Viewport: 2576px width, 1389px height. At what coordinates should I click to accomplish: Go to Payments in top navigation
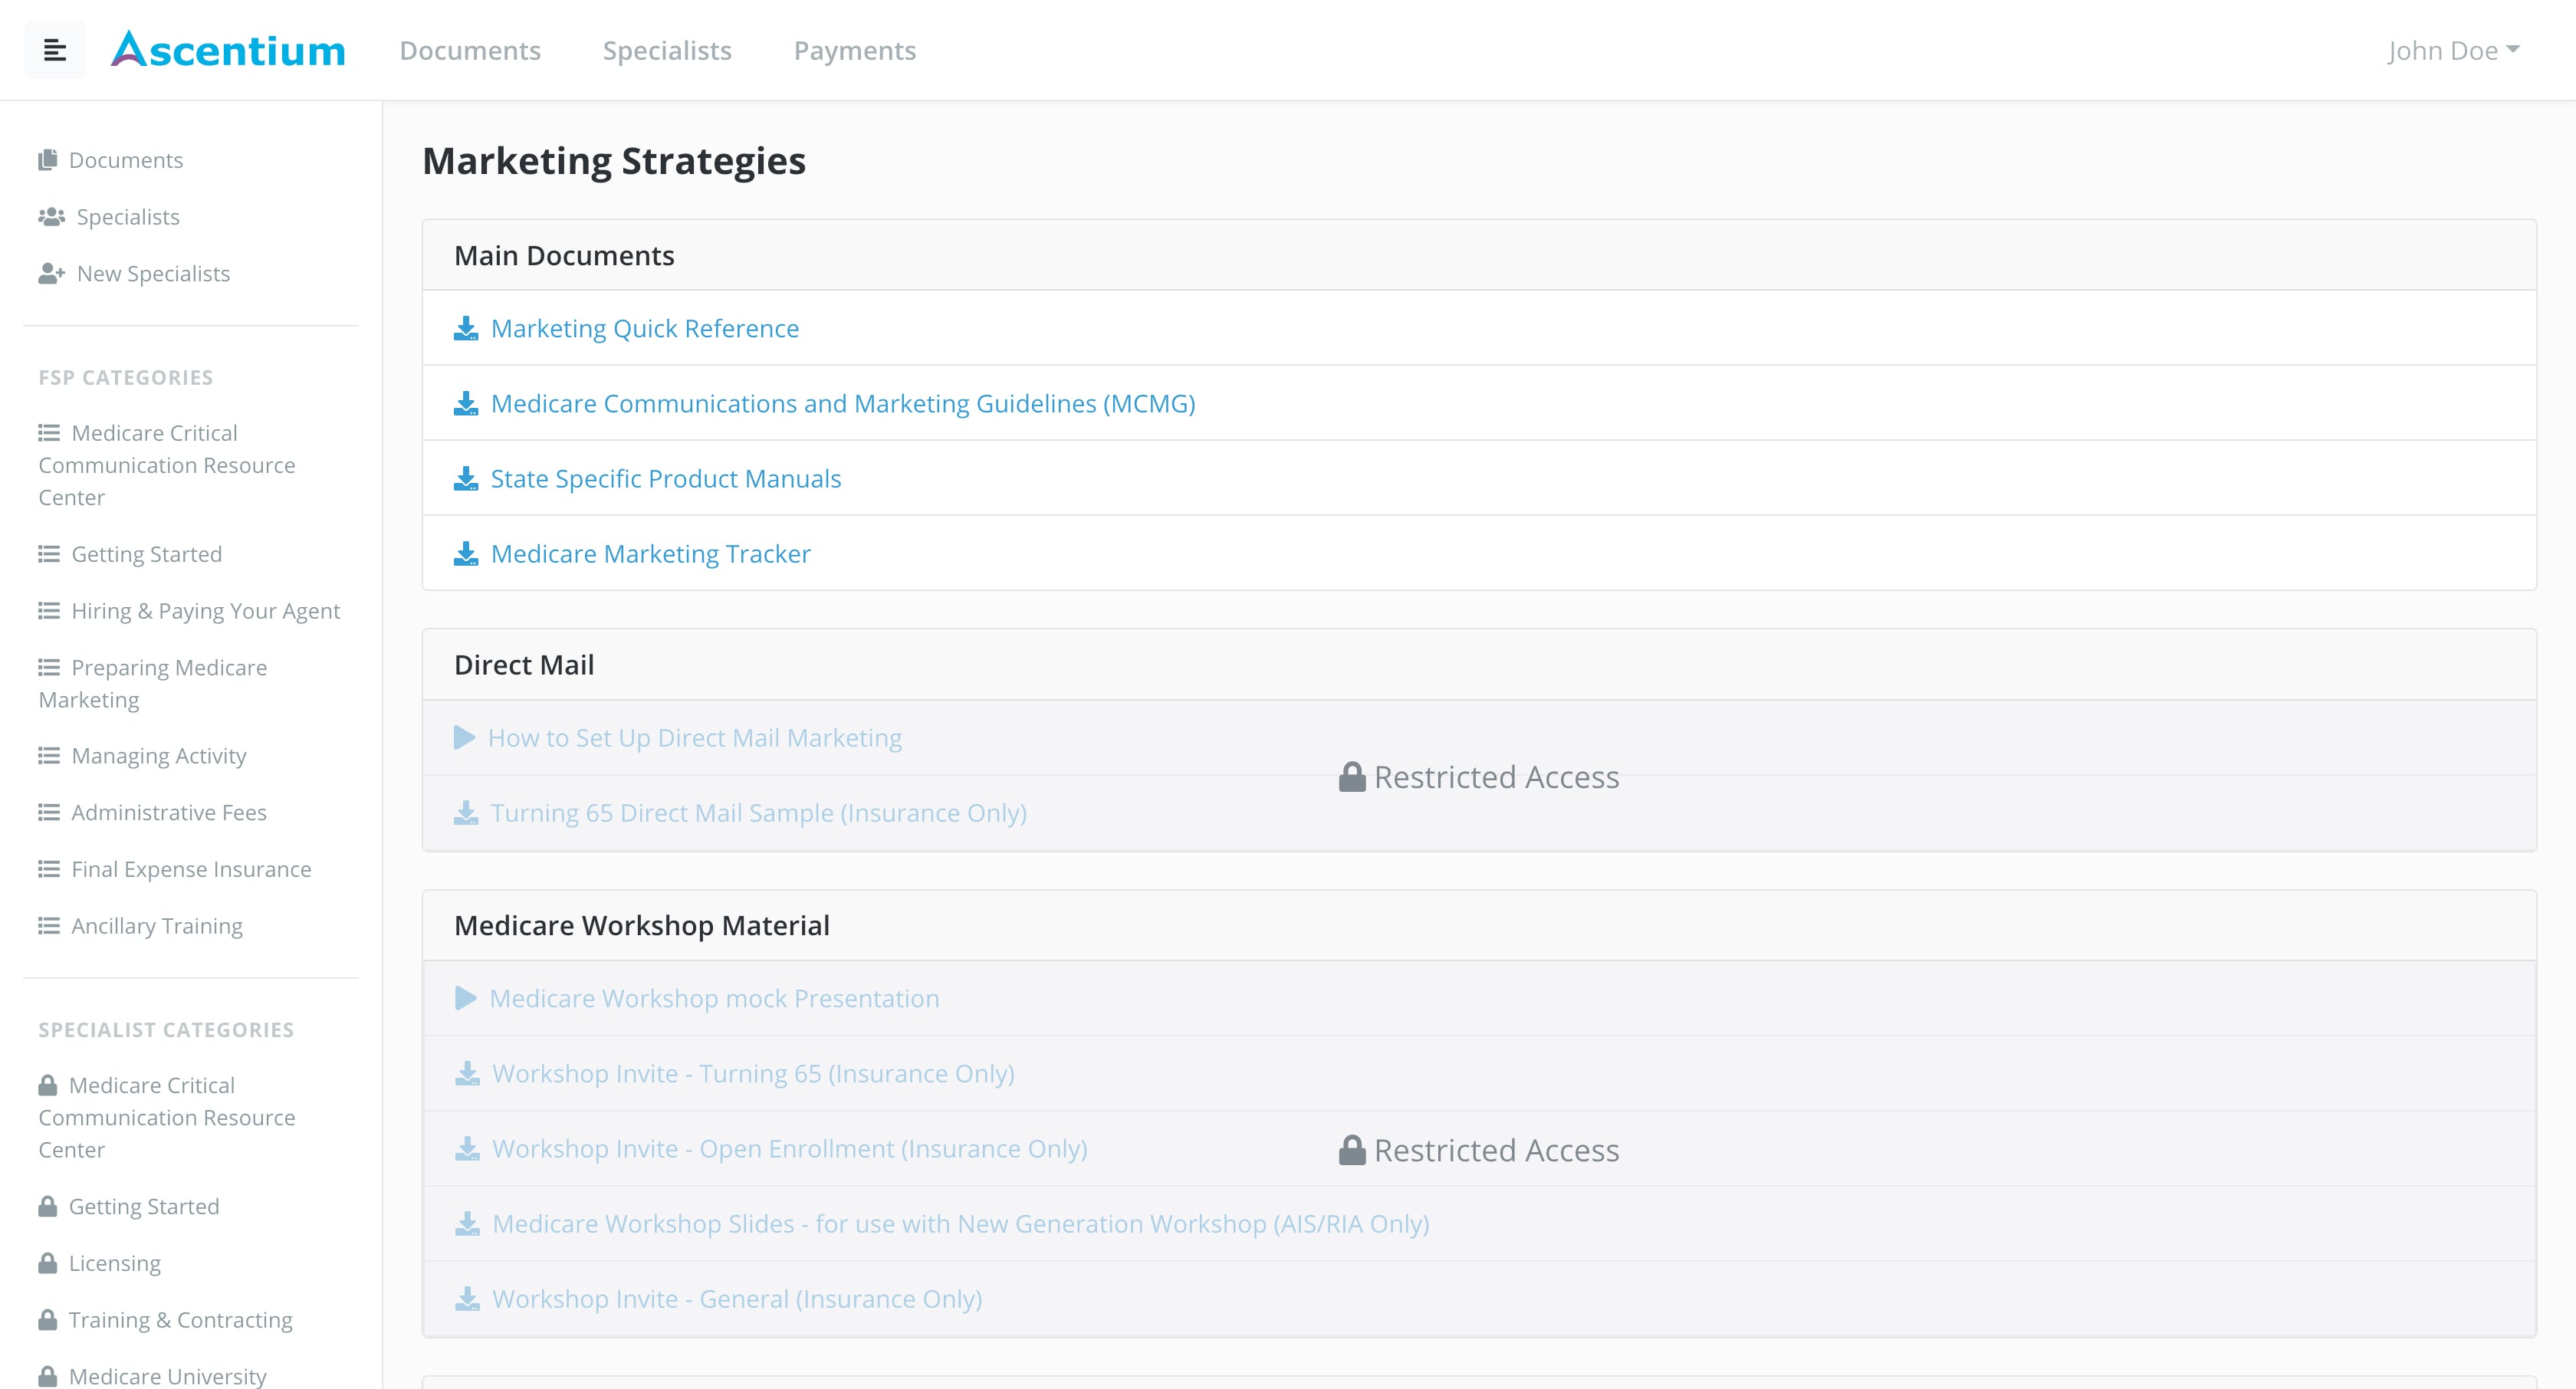854,50
